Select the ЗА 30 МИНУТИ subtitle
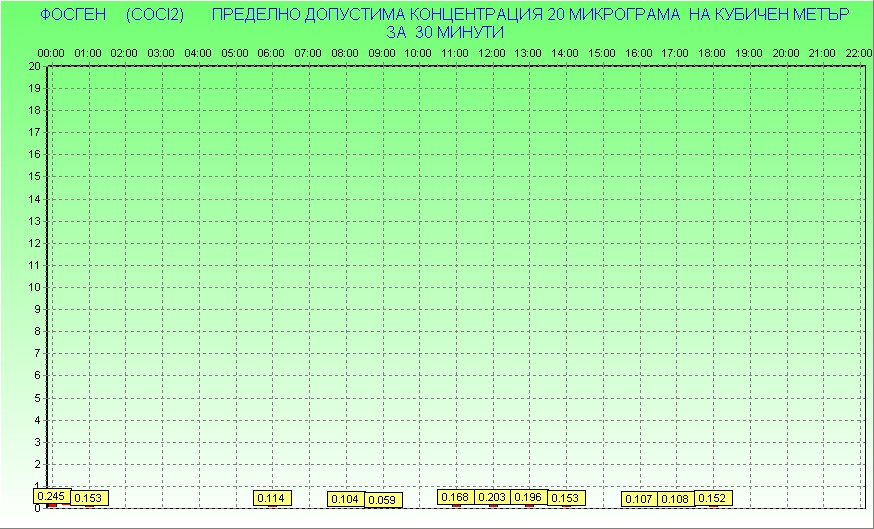This screenshot has height=529, width=874. pyautogui.click(x=445, y=33)
